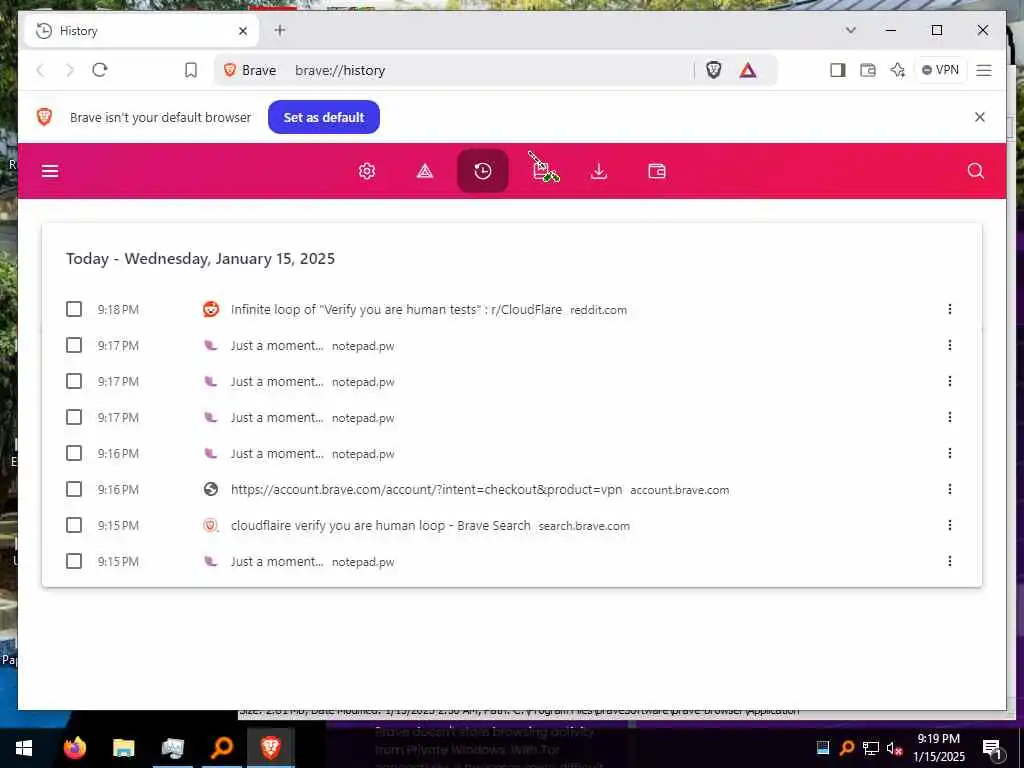Check the 9:16 PM notepad.pw entry

(74, 453)
